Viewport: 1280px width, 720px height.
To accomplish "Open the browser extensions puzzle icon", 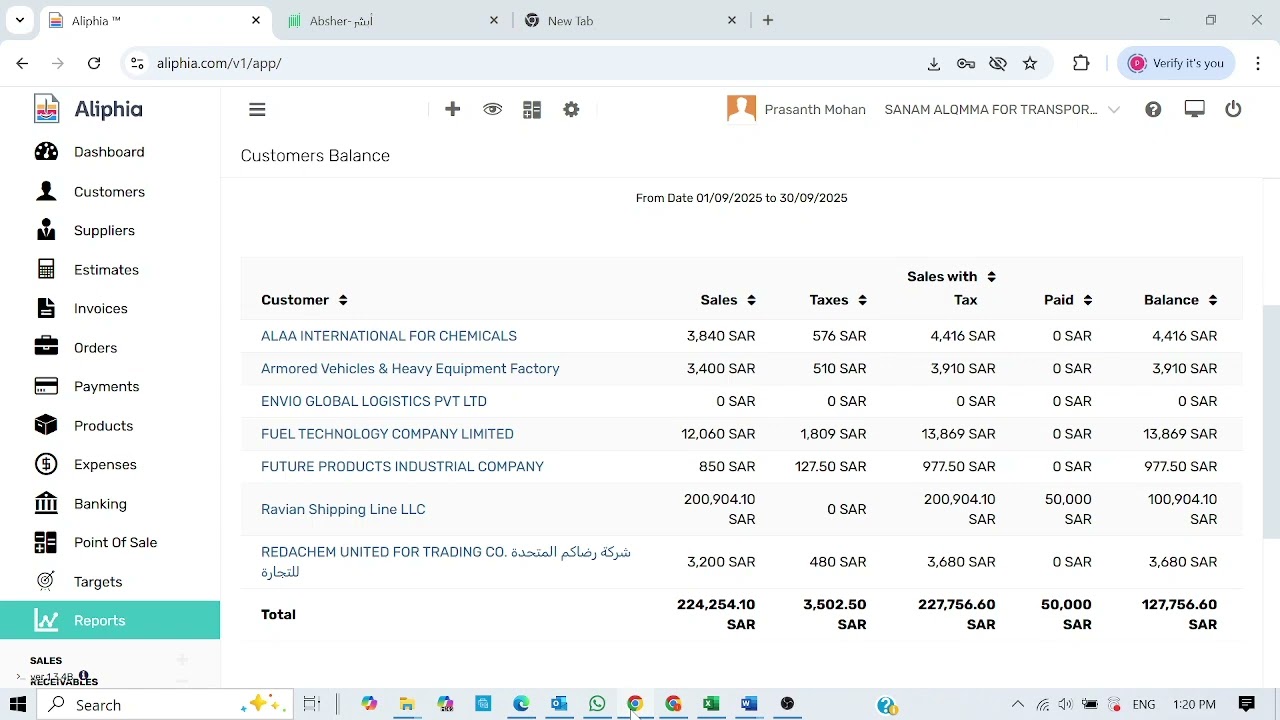I will (x=1081, y=63).
